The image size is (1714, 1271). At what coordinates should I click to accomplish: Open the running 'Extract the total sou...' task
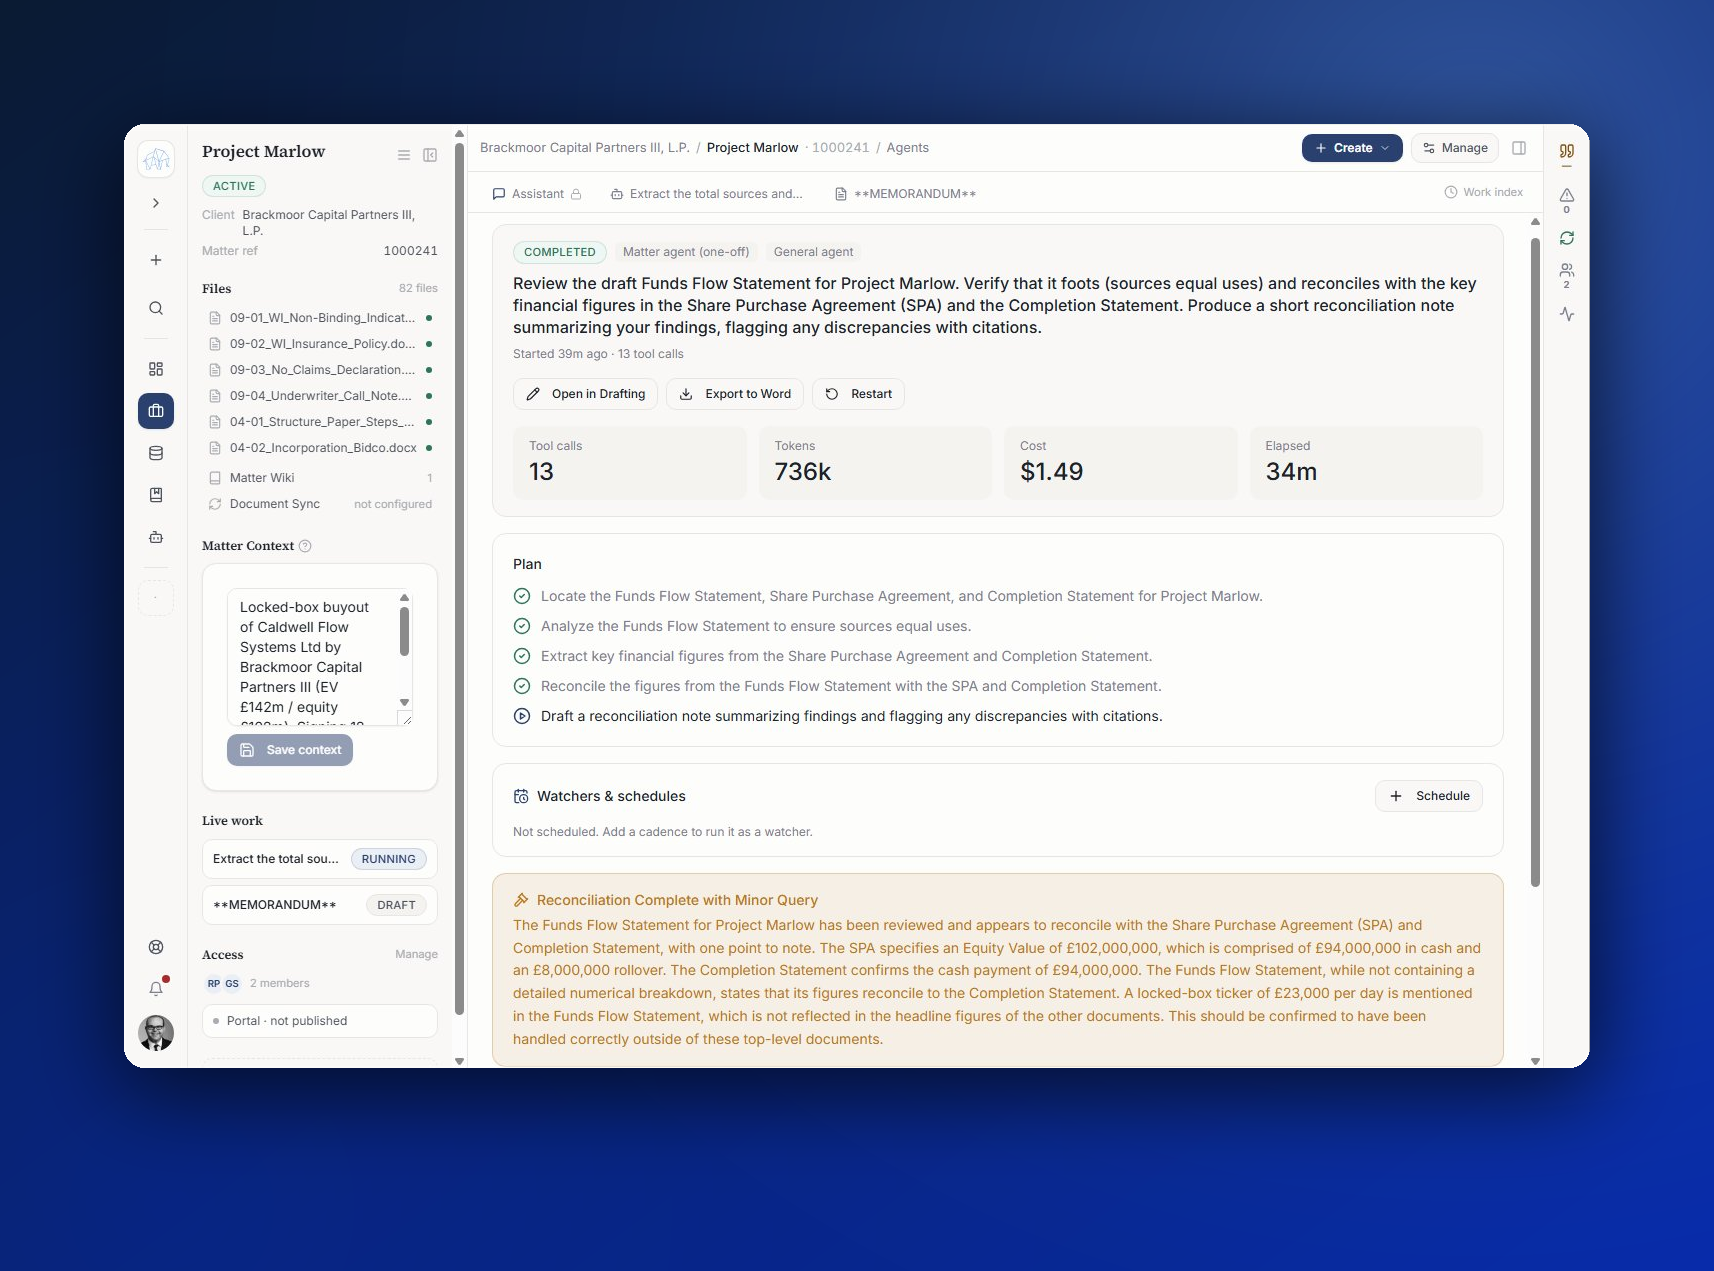320,859
